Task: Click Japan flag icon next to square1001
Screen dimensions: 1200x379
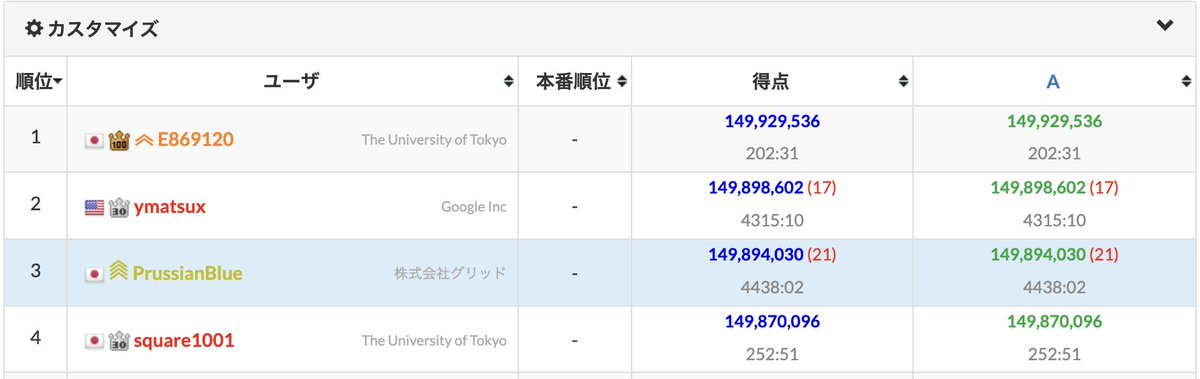Action: click(94, 340)
